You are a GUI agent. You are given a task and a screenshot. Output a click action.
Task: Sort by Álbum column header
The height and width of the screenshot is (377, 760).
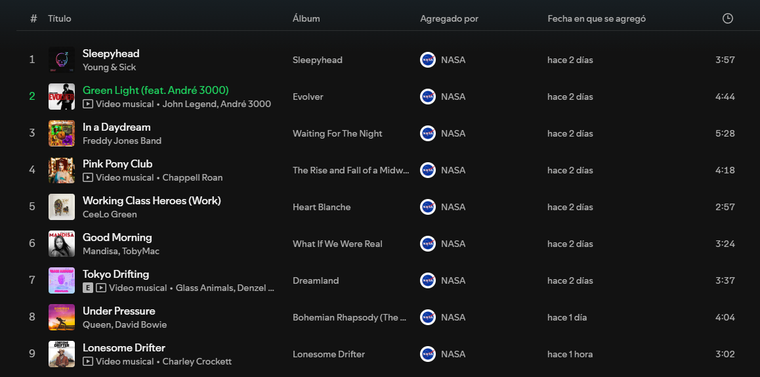[x=306, y=19]
